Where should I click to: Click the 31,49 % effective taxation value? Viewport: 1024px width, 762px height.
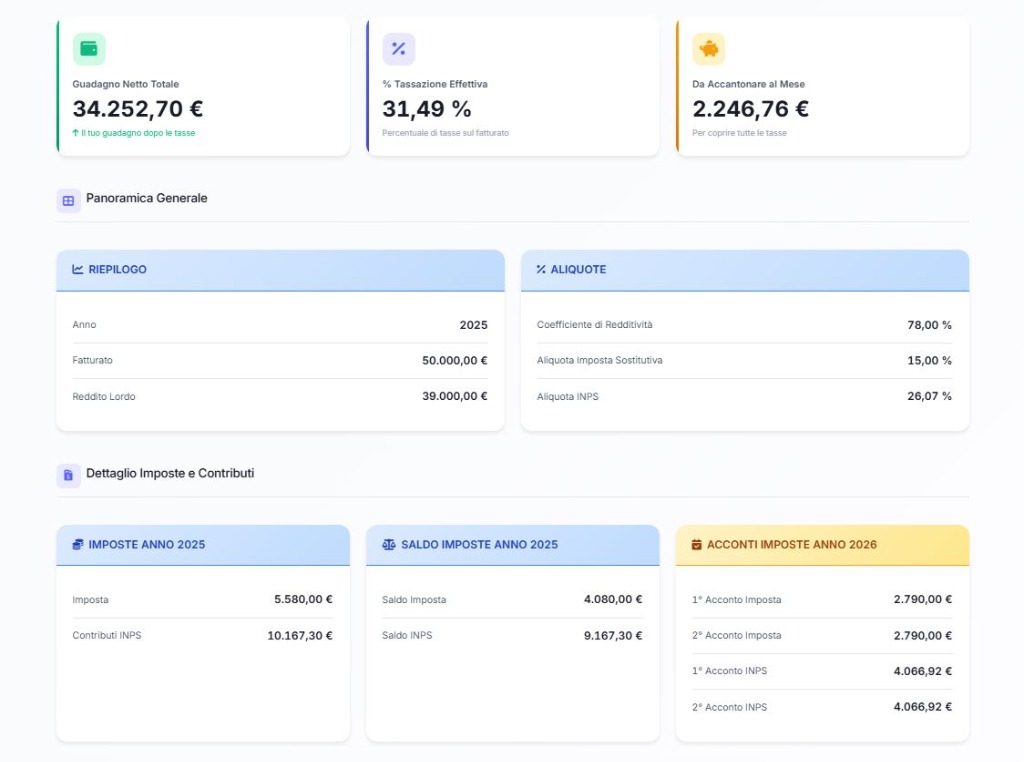pyautogui.click(x=427, y=109)
